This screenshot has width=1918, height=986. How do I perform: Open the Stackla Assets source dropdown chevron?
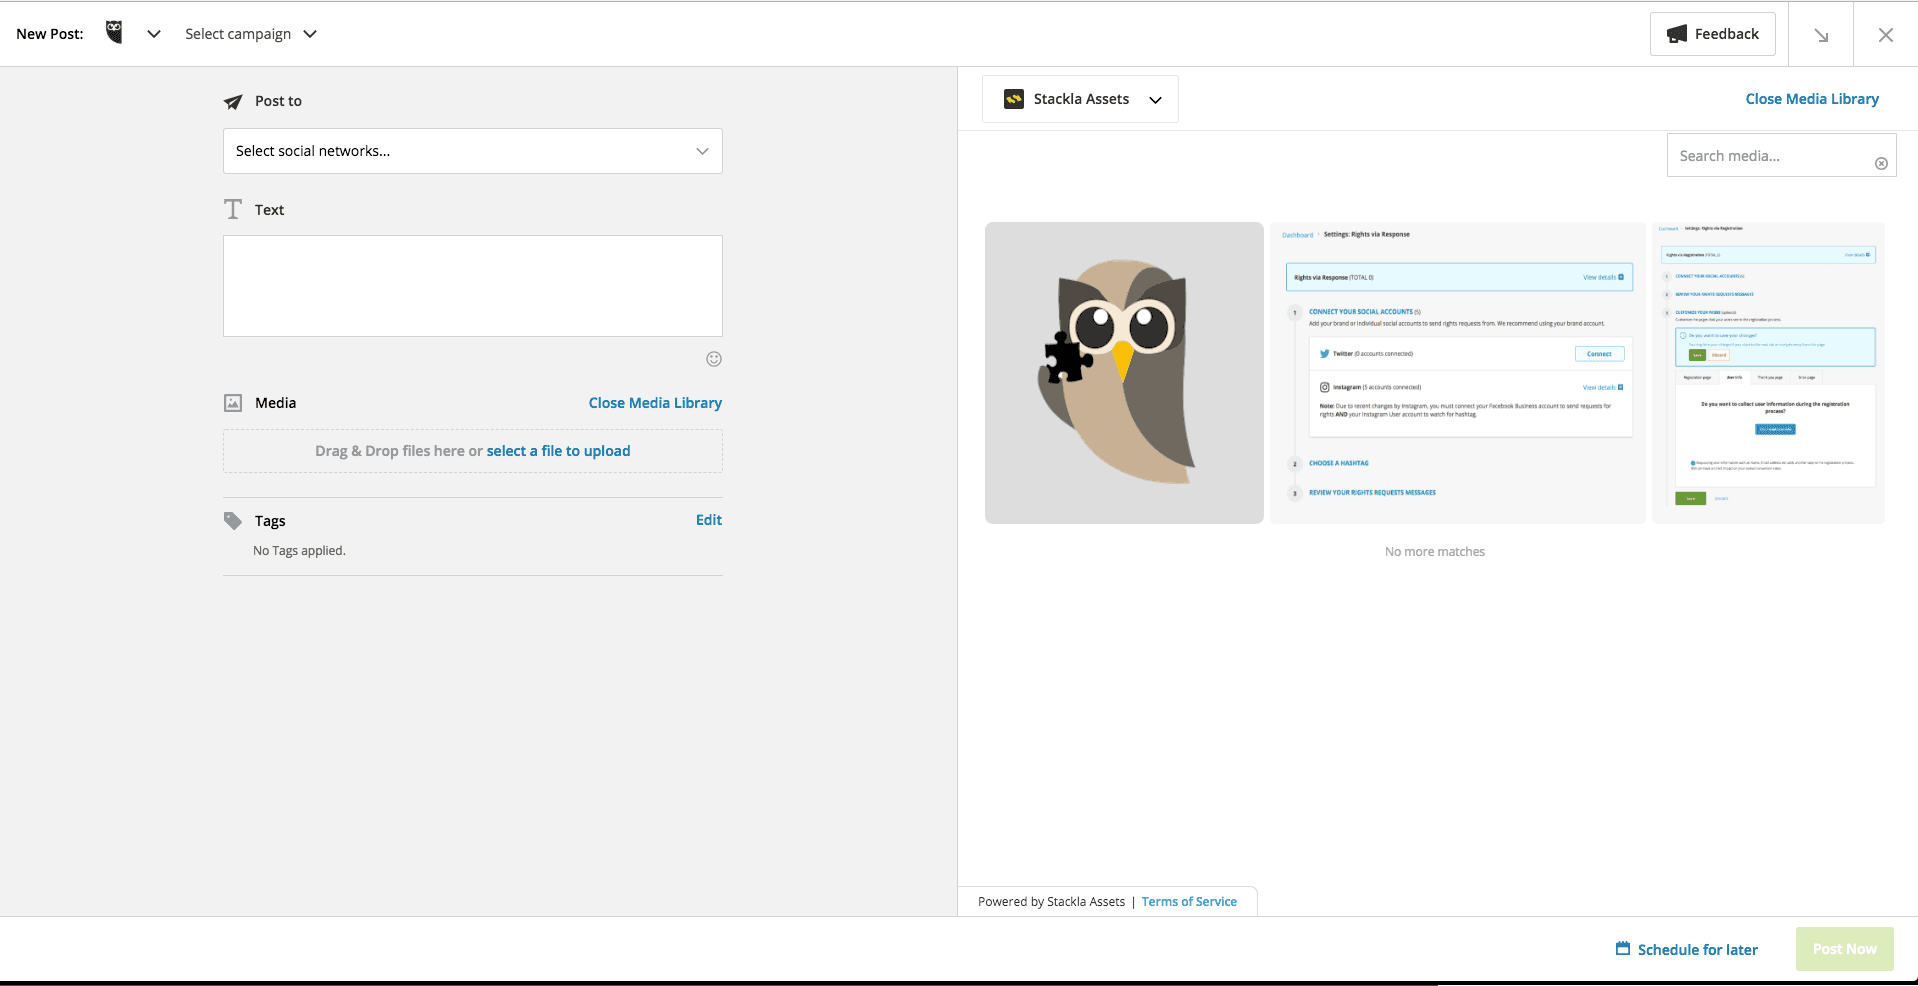point(1155,99)
